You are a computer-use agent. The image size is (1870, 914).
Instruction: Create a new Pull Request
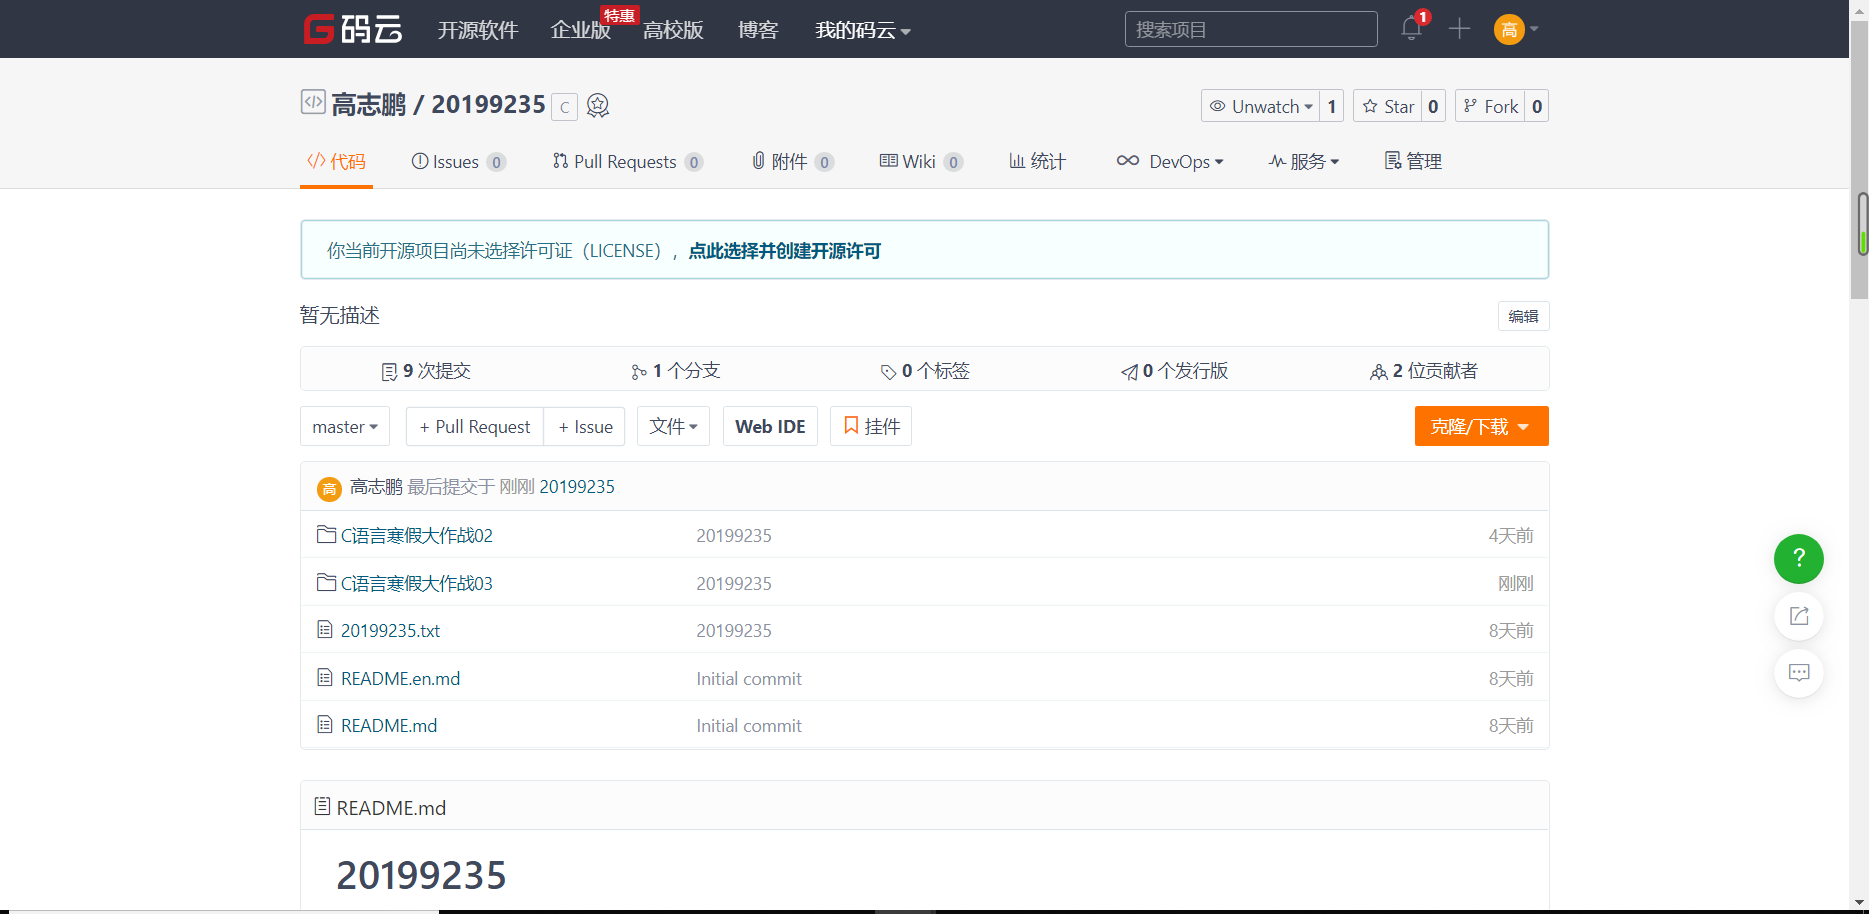(x=475, y=426)
